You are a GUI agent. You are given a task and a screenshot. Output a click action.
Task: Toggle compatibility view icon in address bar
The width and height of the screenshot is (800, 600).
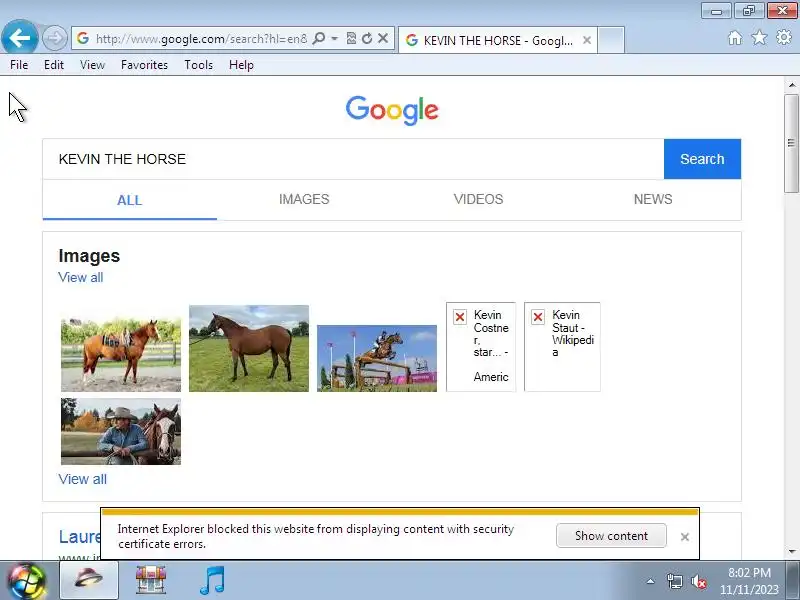tap(351, 38)
